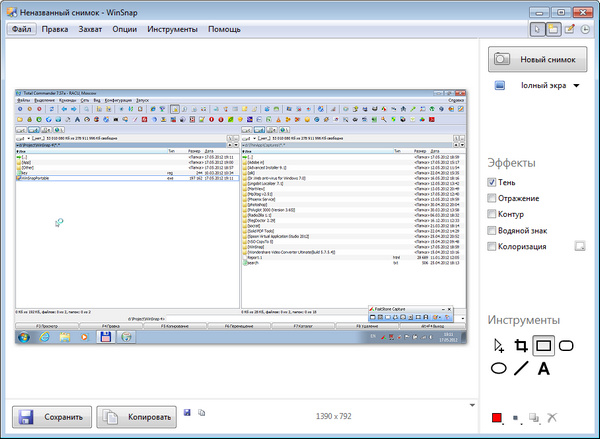
Task: Click the pencil edit icon in top toolbar
Action: [x=569, y=30]
